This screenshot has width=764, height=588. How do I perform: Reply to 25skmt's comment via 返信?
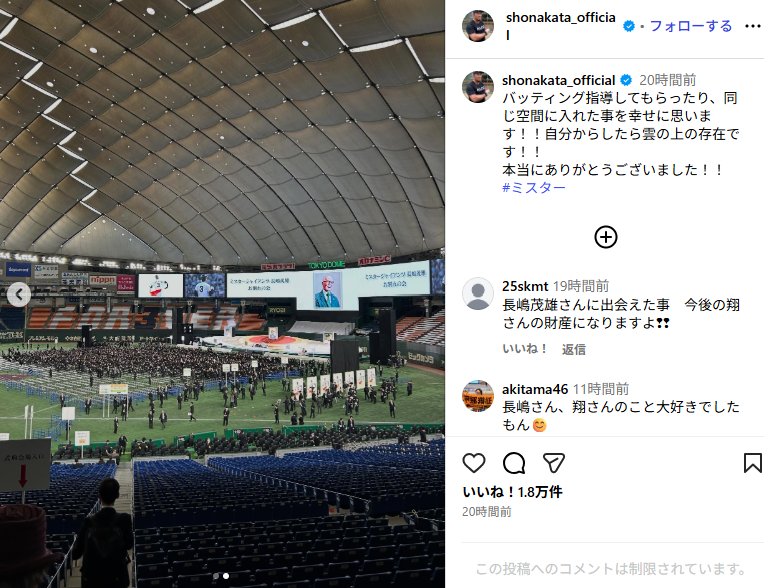point(573,349)
